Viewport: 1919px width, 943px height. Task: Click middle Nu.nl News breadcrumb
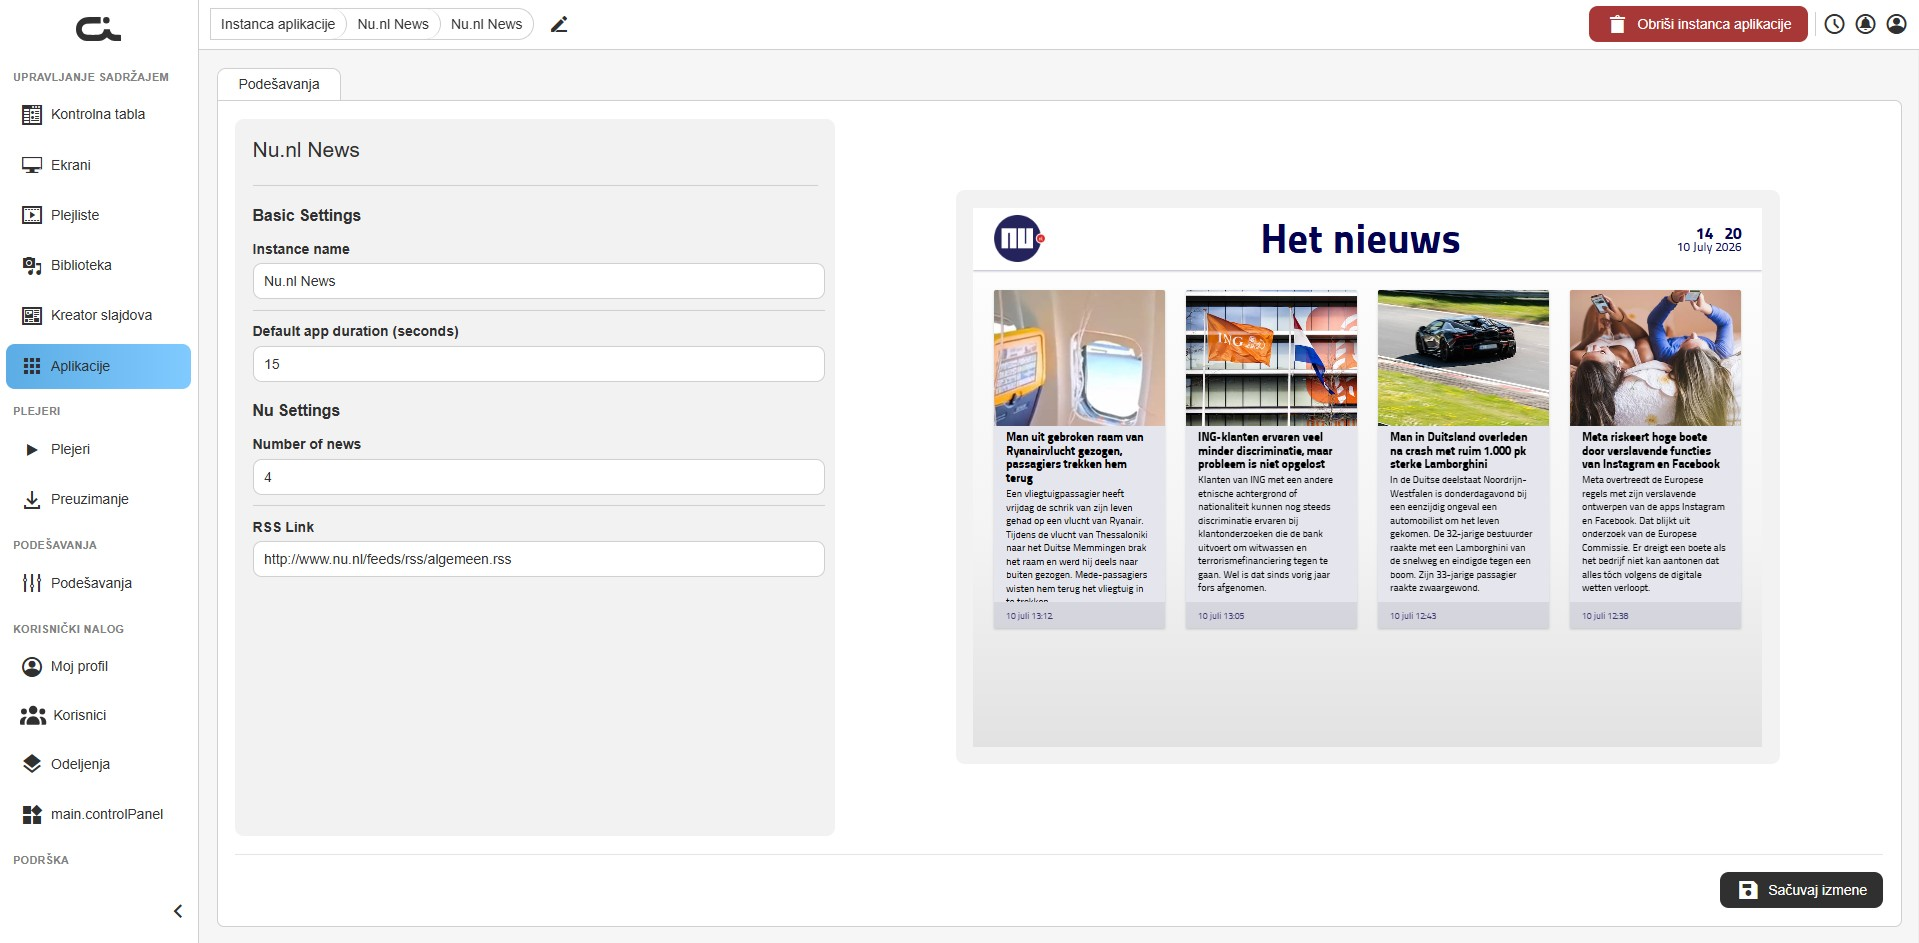[393, 24]
